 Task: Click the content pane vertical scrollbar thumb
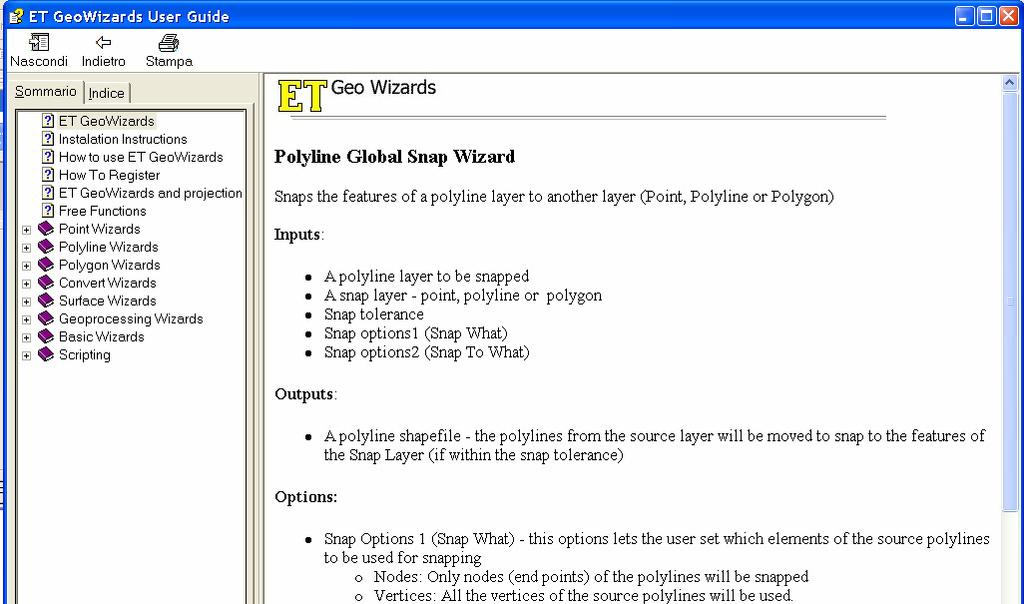coord(1010,302)
